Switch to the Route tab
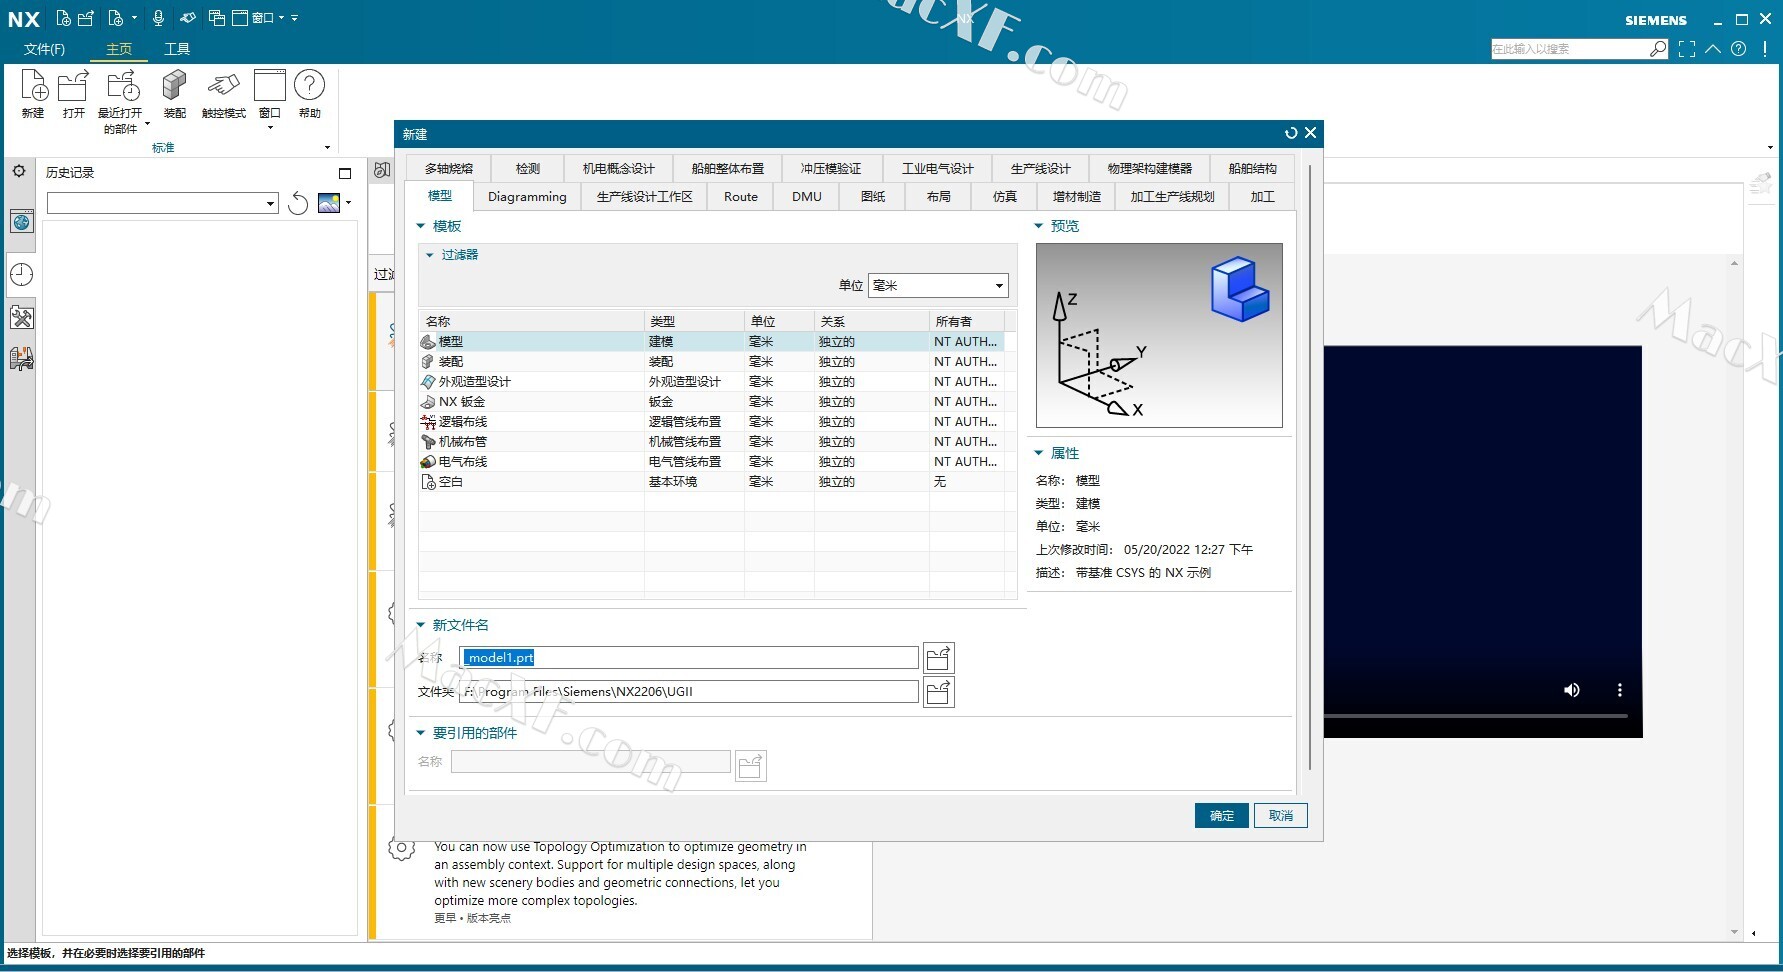 click(x=741, y=197)
